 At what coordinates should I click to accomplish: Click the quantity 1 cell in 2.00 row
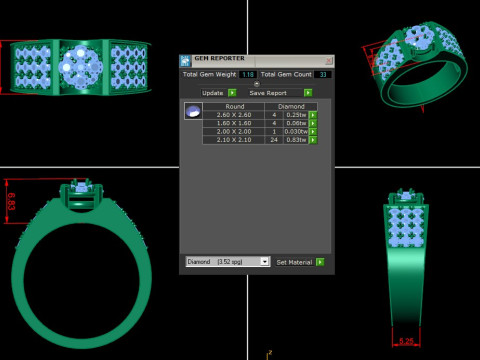click(x=274, y=132)
